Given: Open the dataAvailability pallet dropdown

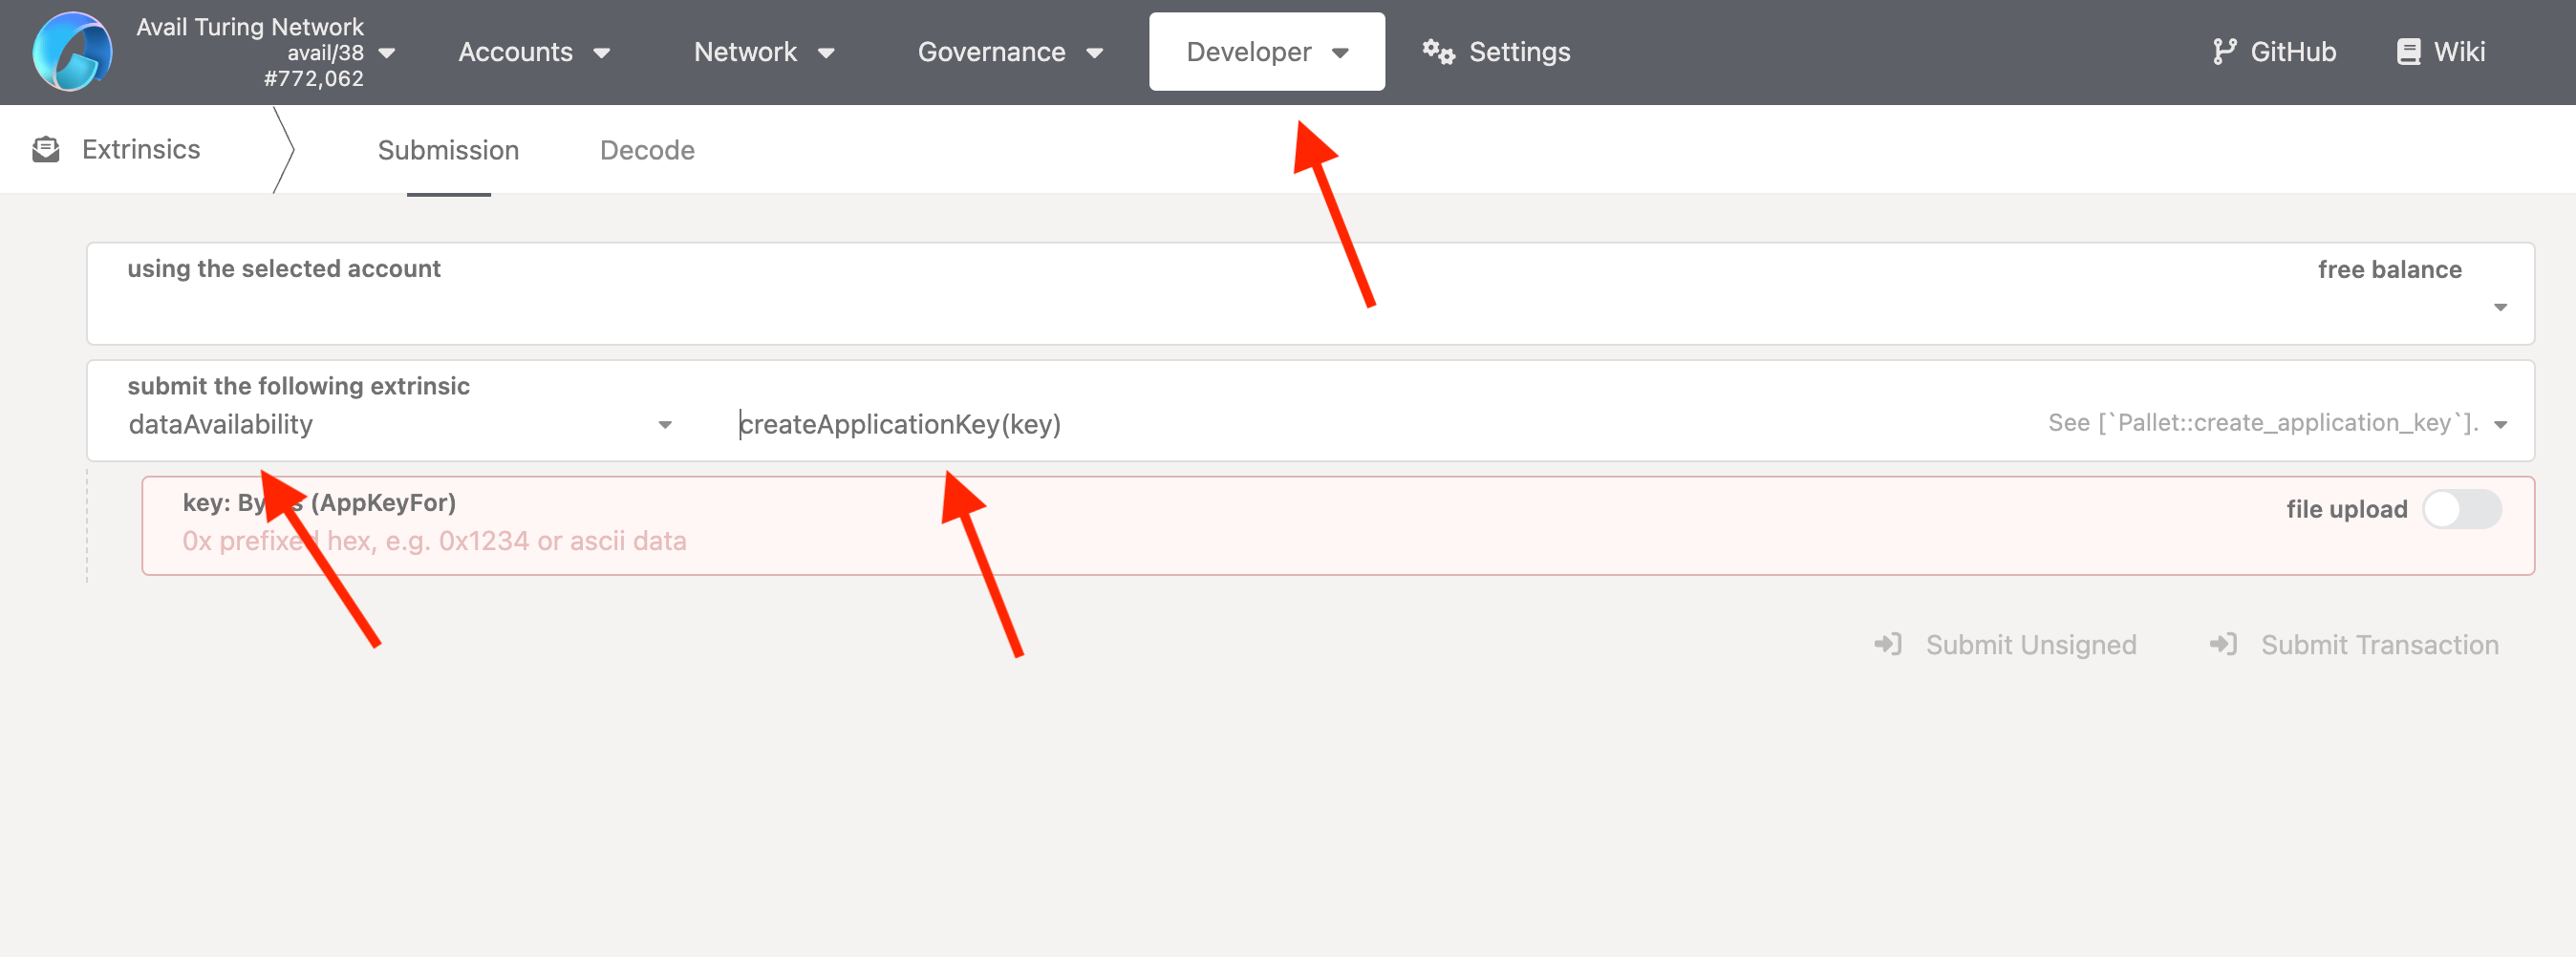Looking at the screenshot, I should coord(664,425).
